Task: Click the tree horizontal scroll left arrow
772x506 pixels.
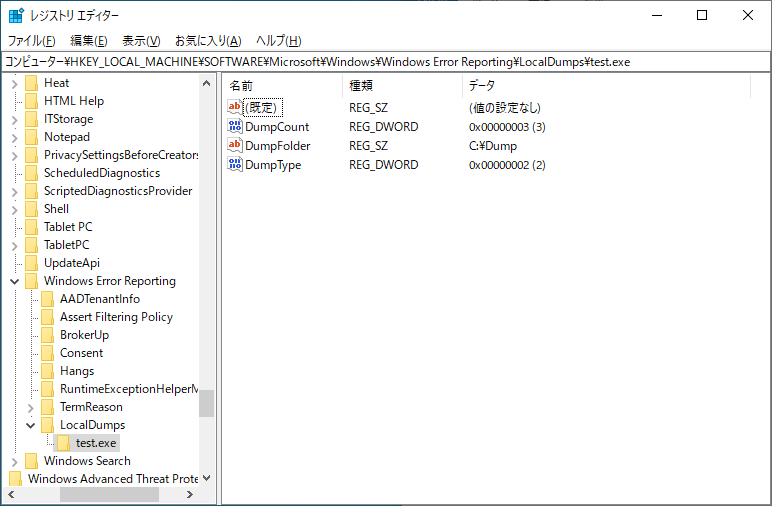Action: [x=11, y=494]
